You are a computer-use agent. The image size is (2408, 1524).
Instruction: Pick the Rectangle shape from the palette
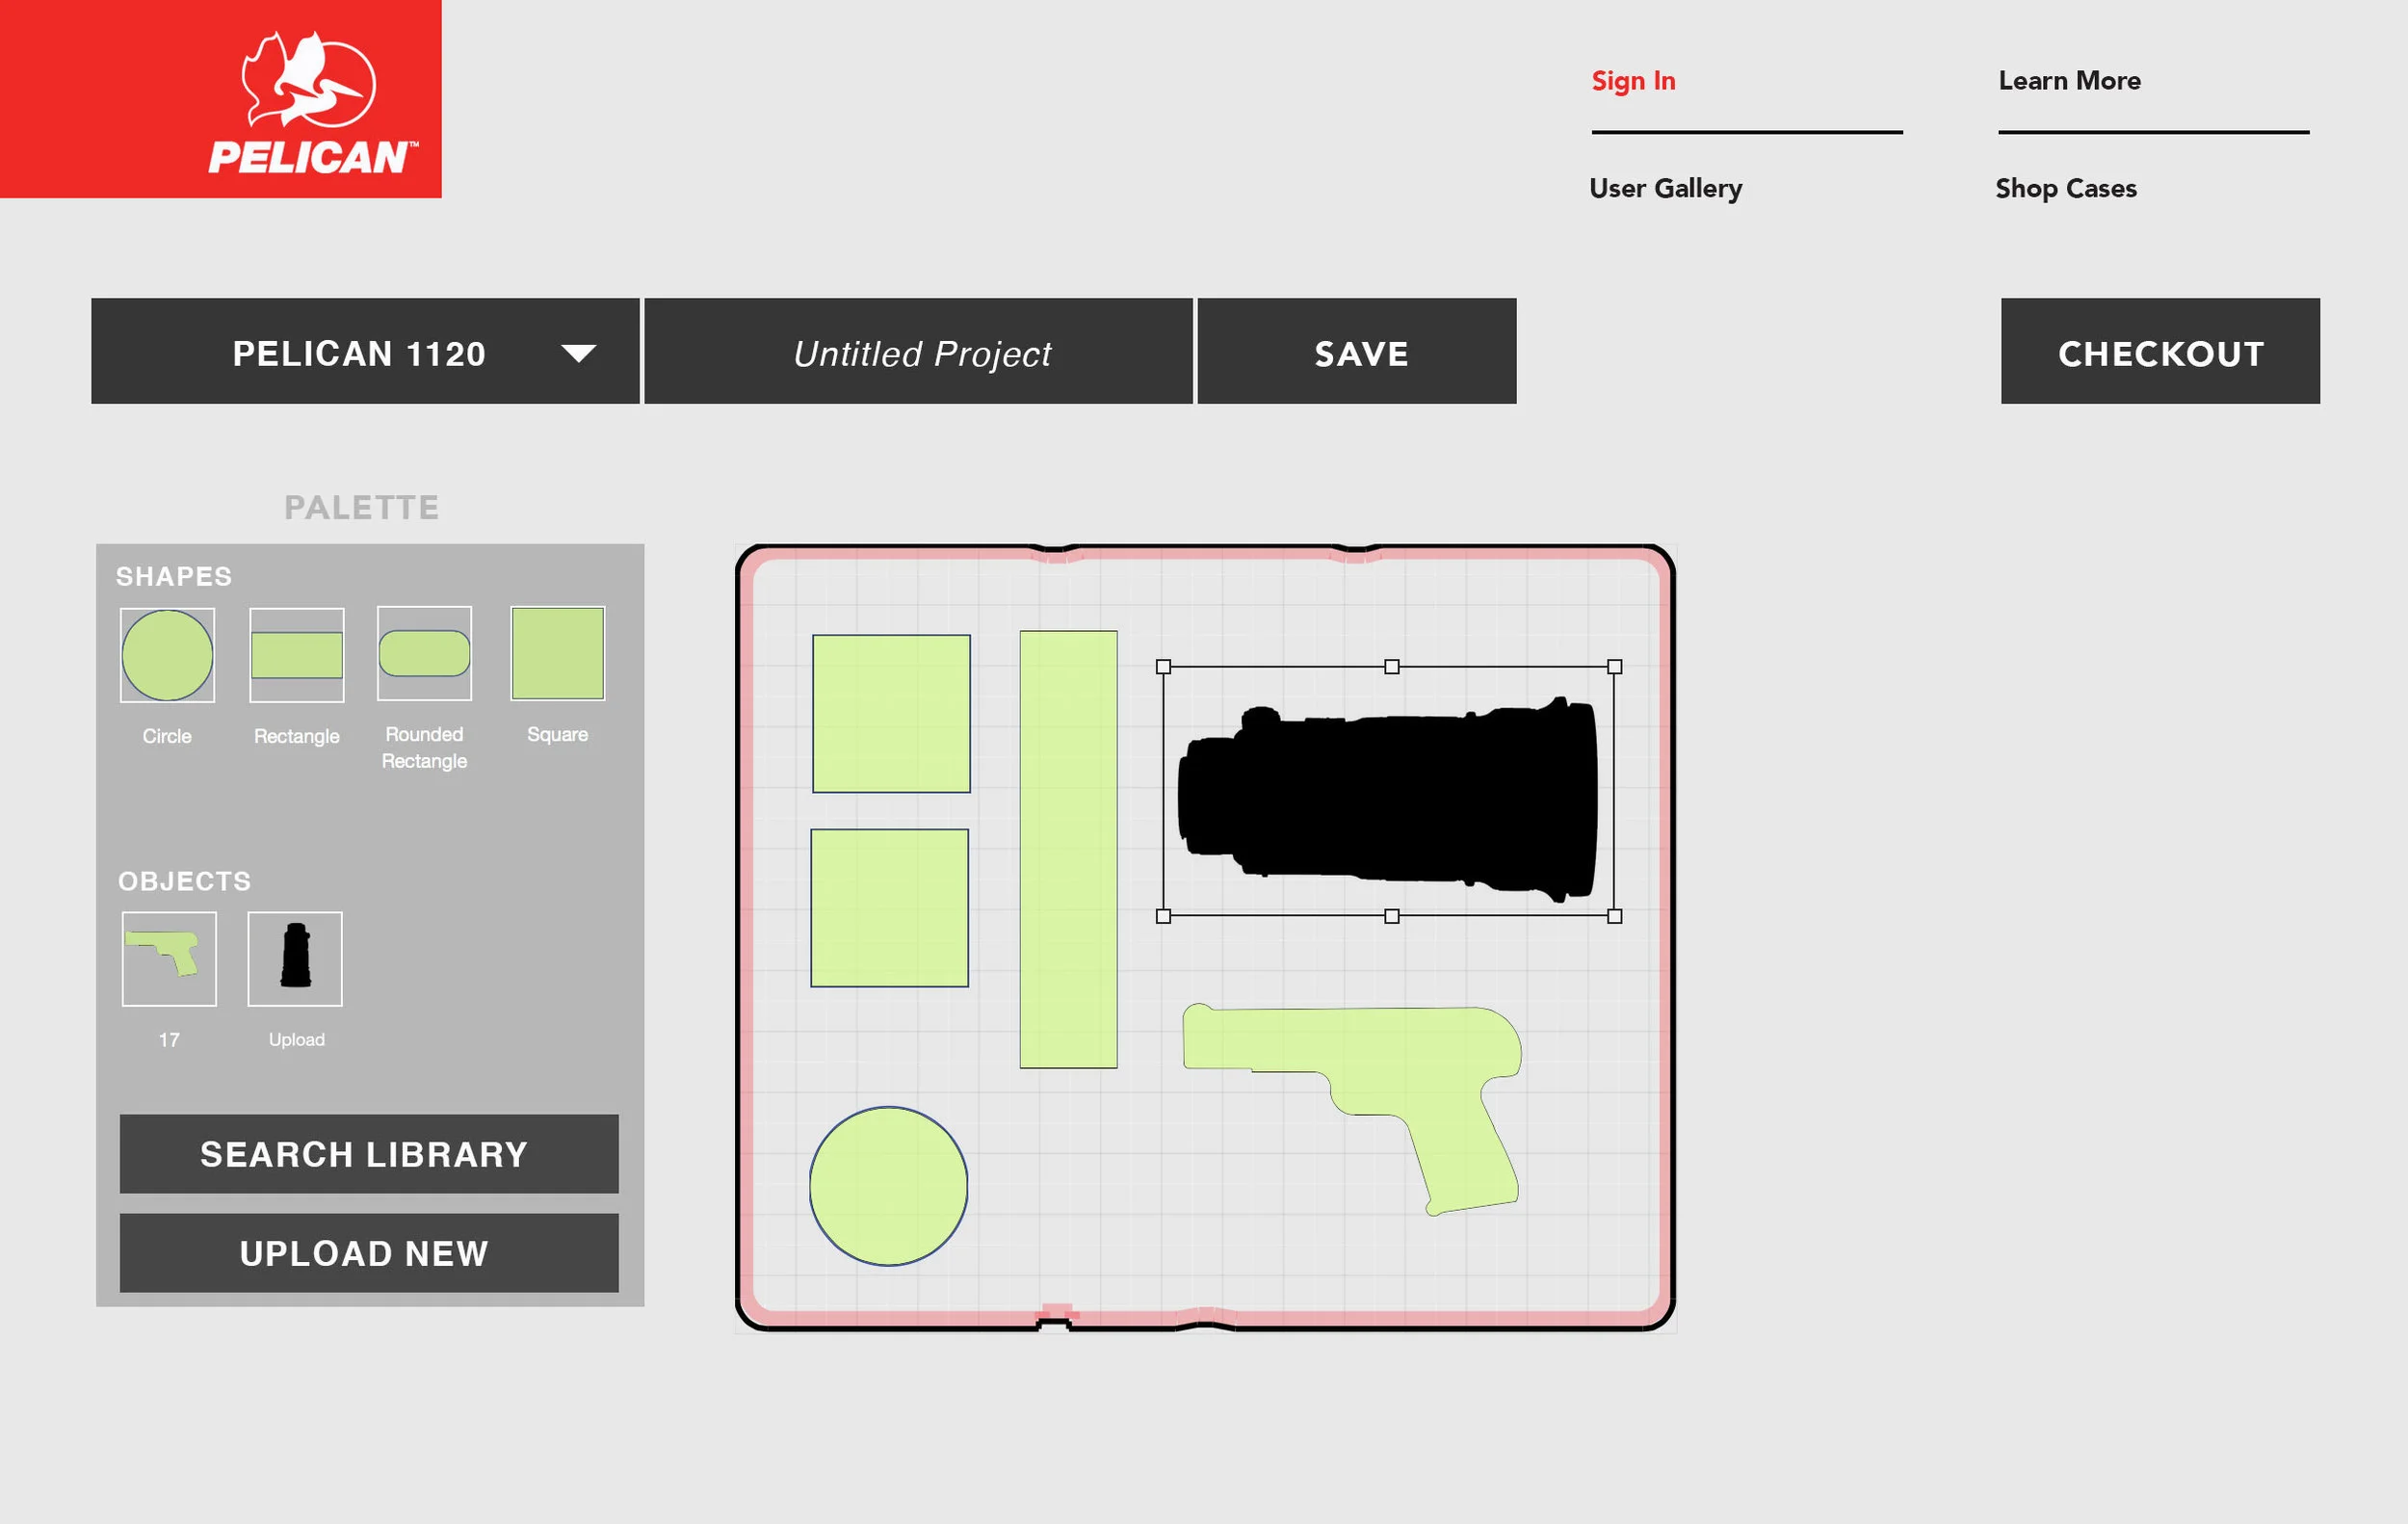pyautogui.click(x=297, y=655)
